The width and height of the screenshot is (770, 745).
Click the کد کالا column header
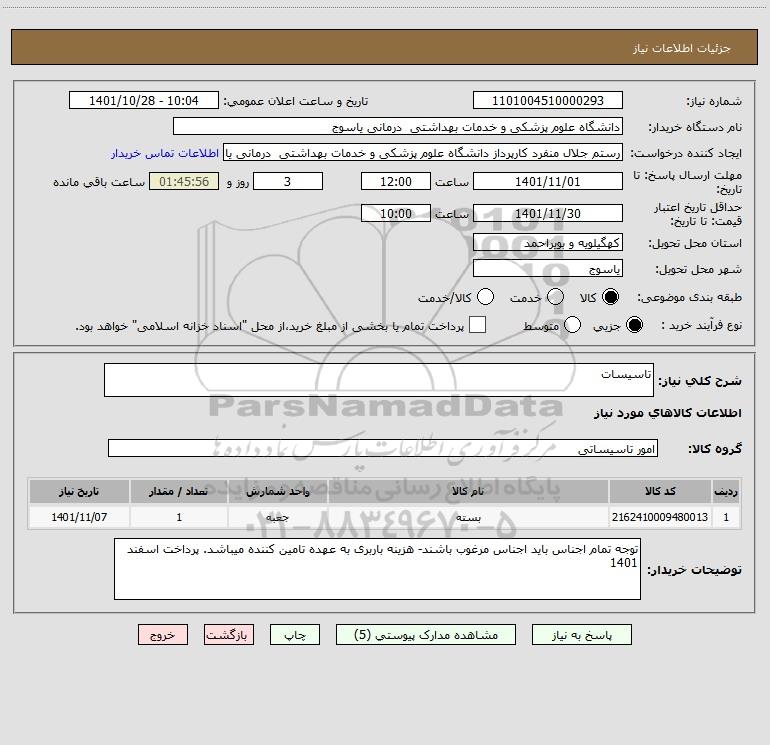click(x=660, y=491)
